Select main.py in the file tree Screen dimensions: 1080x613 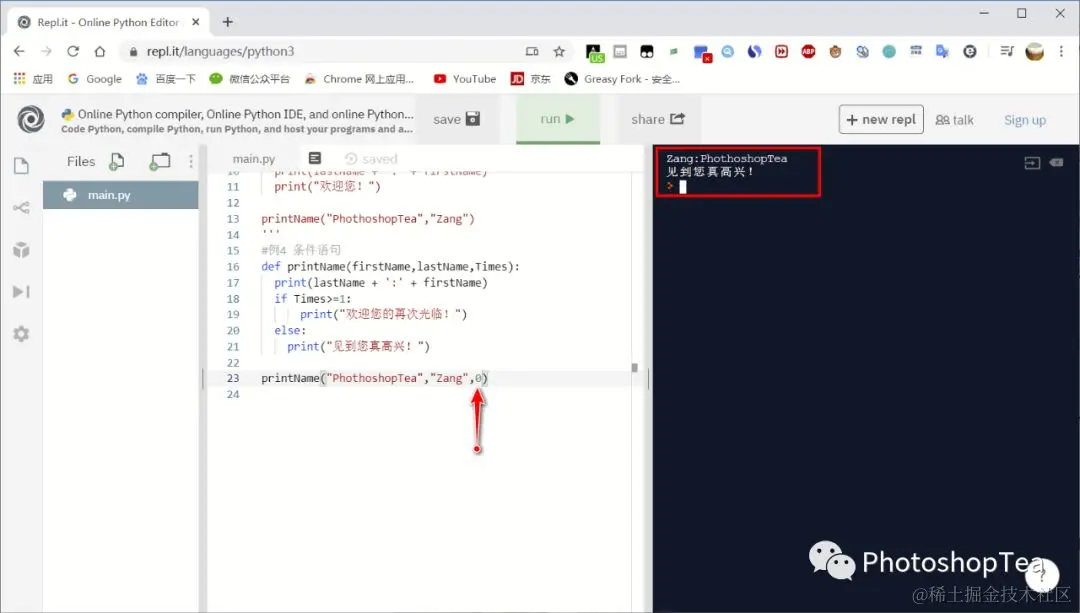(x=121, y=195)
